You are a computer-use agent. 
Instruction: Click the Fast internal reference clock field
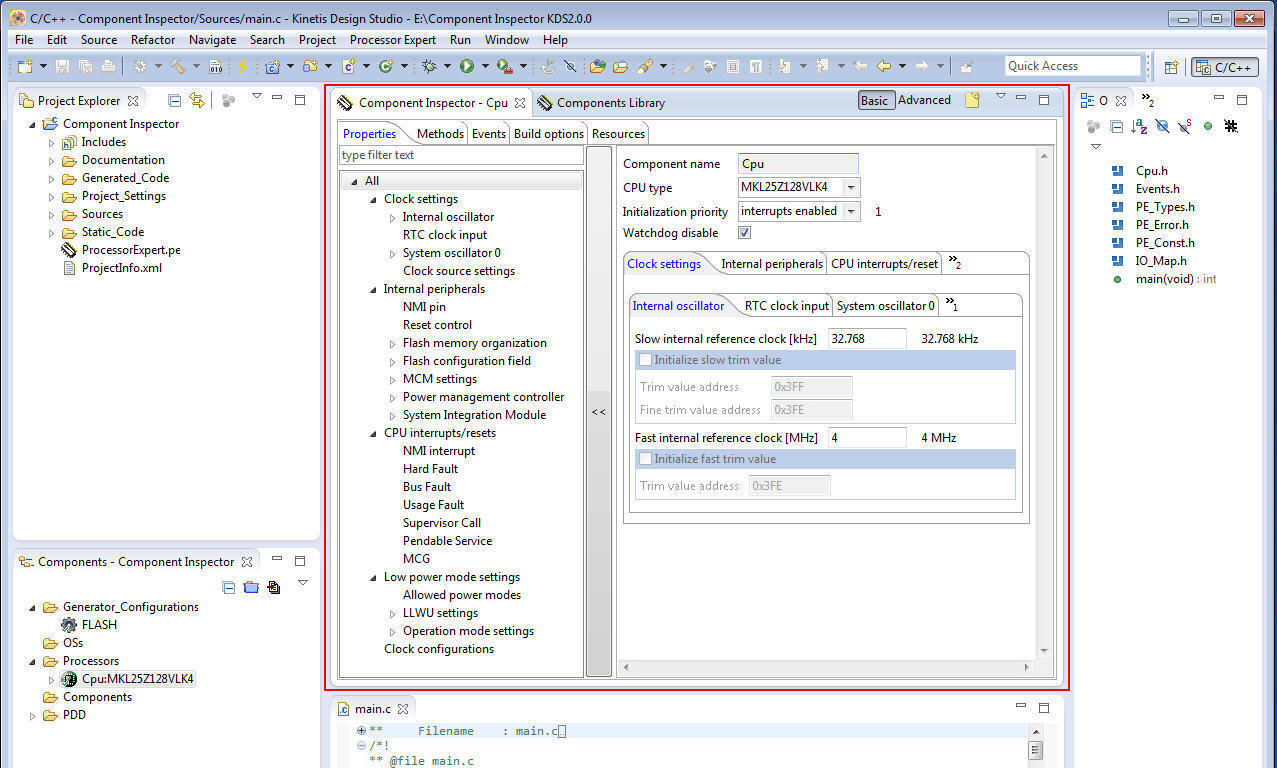(867, 437)
